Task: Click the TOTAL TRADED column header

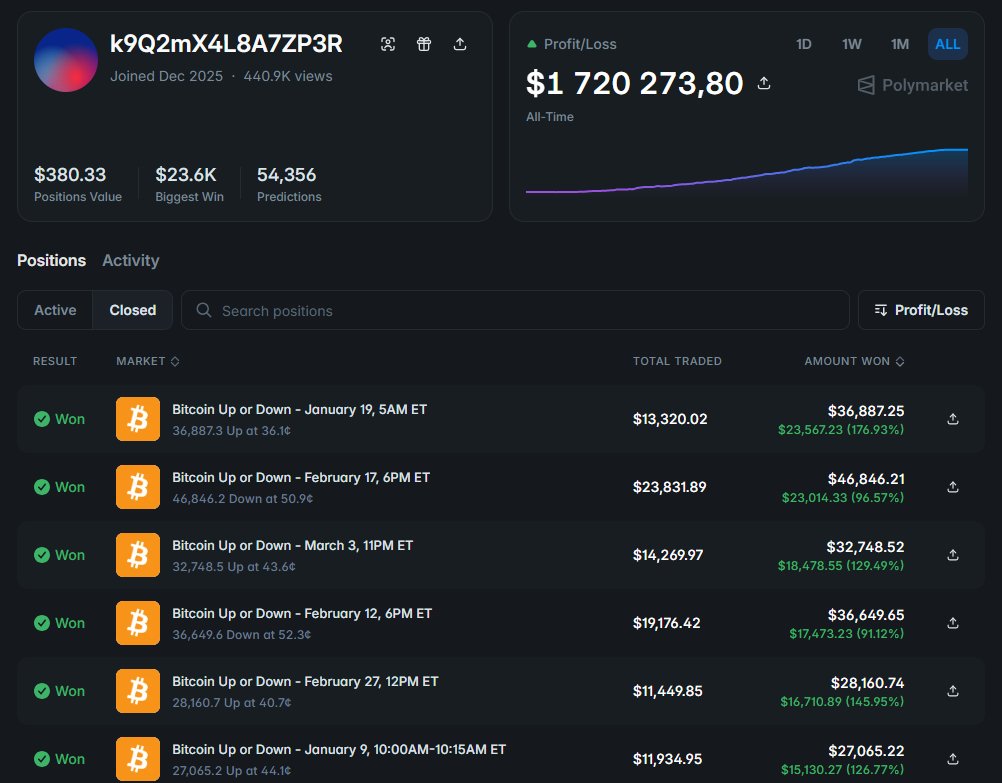Action: click(677, 361)
